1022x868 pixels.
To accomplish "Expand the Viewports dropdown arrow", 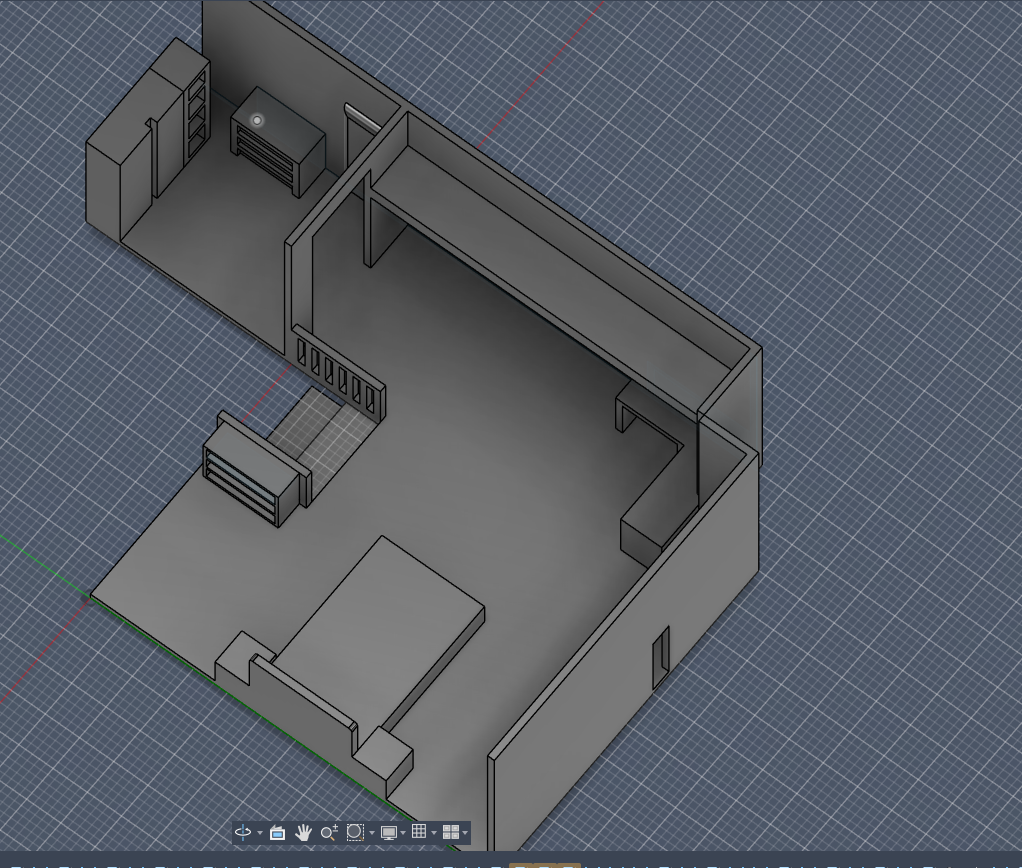I will click(x=465, y=833).
